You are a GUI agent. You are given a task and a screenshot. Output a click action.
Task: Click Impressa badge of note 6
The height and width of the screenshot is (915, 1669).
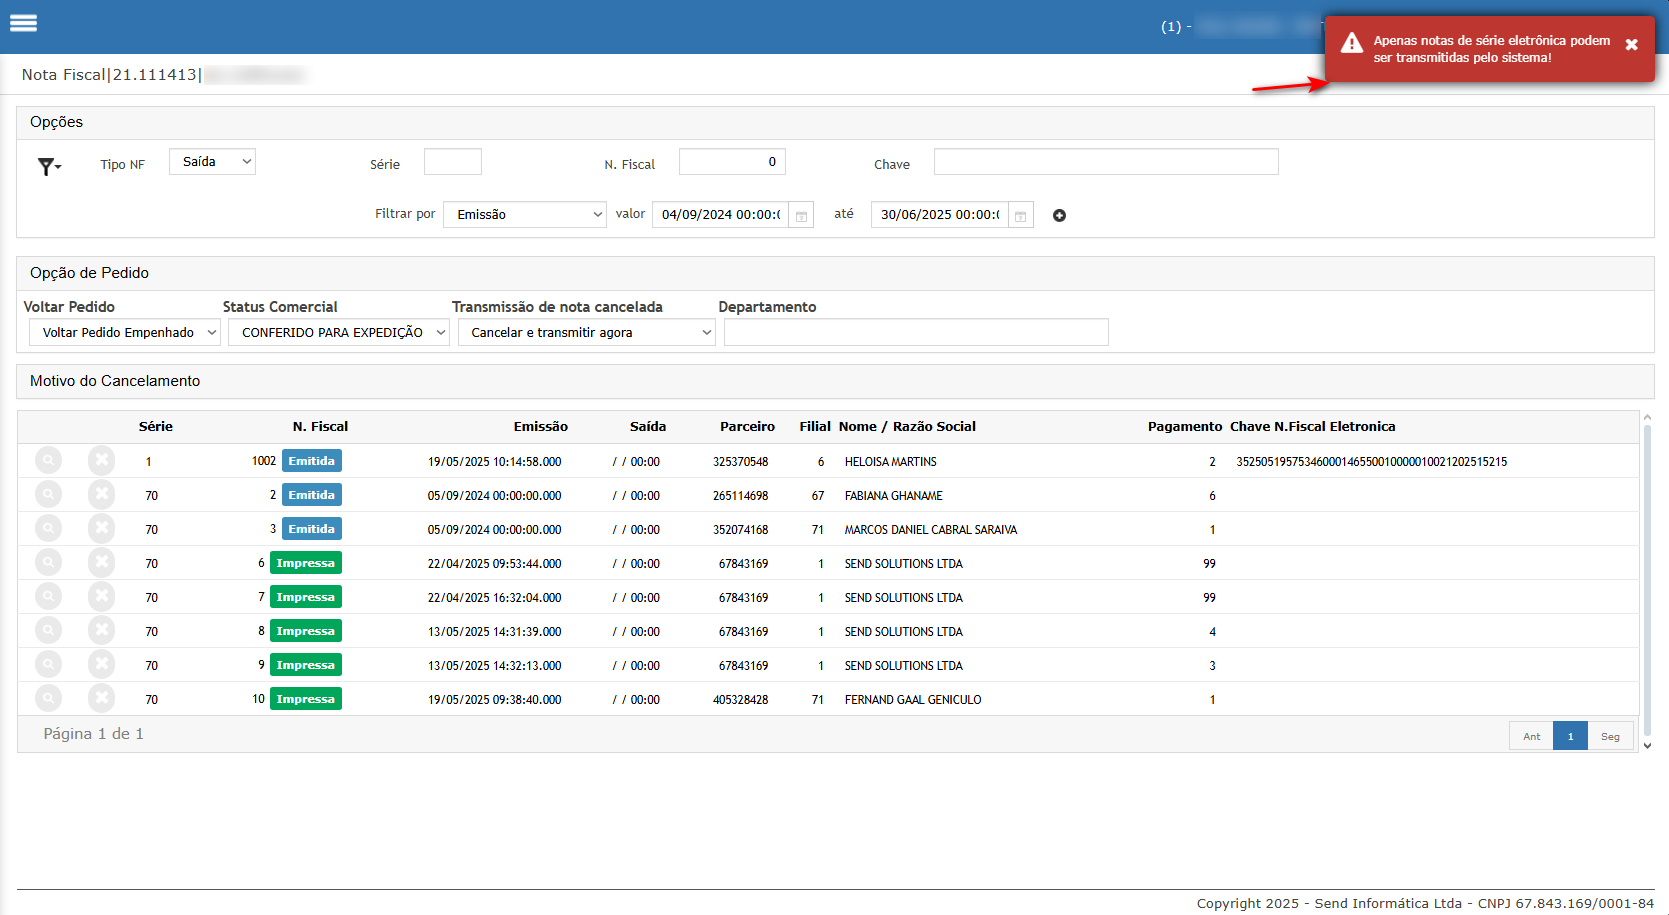point(306,563)
